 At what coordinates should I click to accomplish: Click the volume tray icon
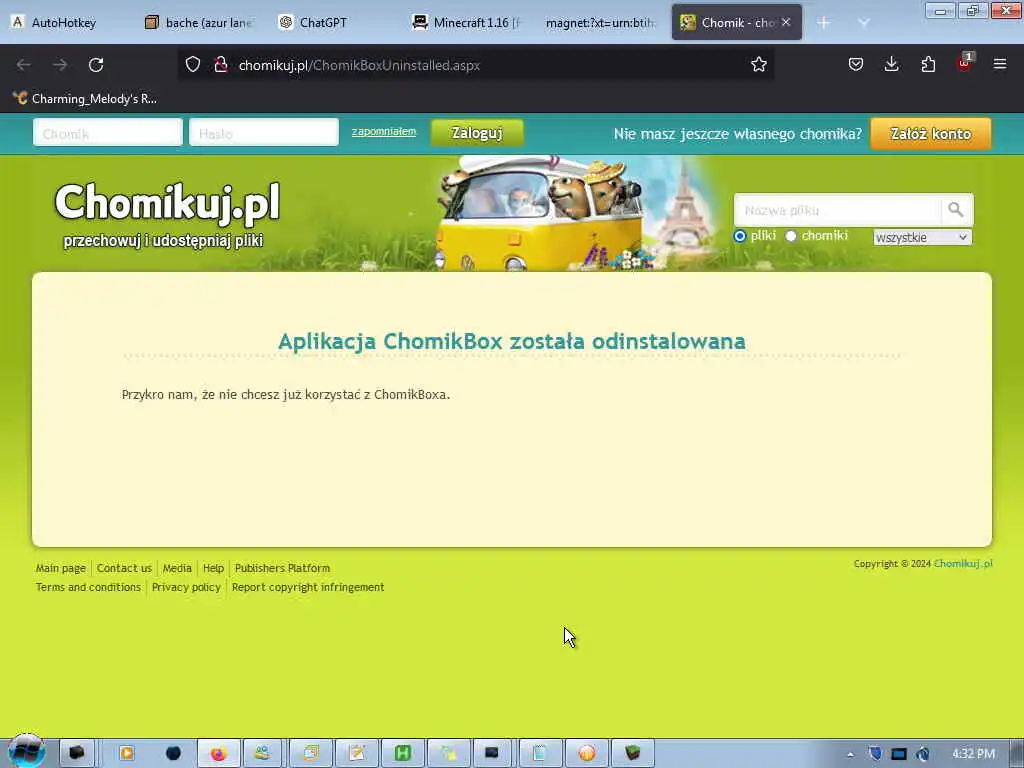coord(923,754)
